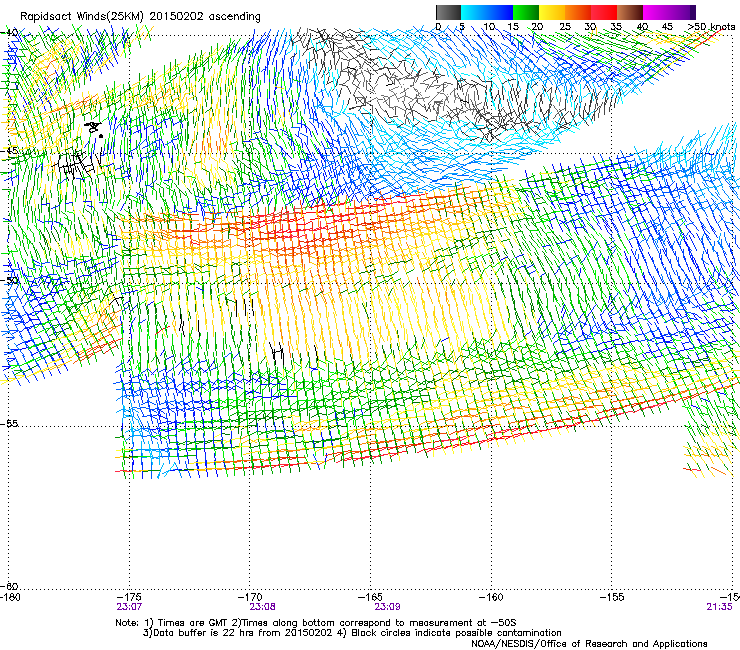Click the '-60' latitude label

[10, 587]
